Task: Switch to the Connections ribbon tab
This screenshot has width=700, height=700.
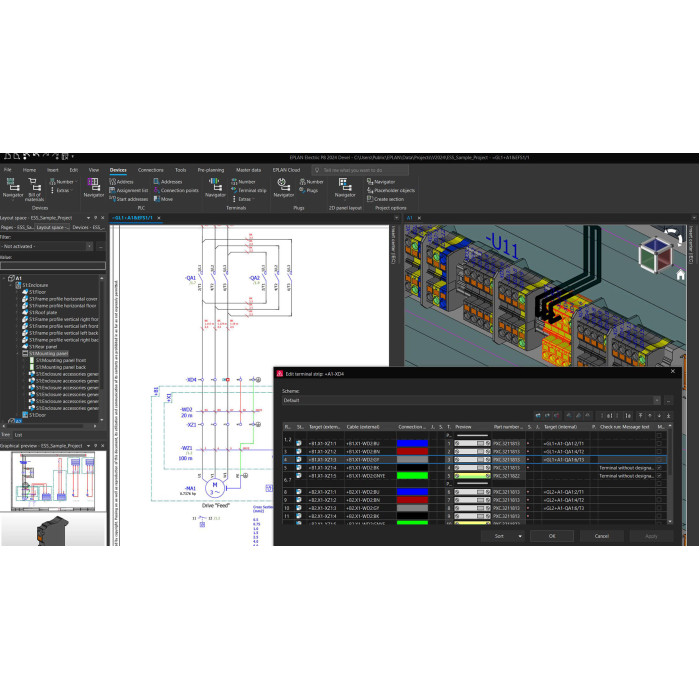Action: click(x=150, y=170)
